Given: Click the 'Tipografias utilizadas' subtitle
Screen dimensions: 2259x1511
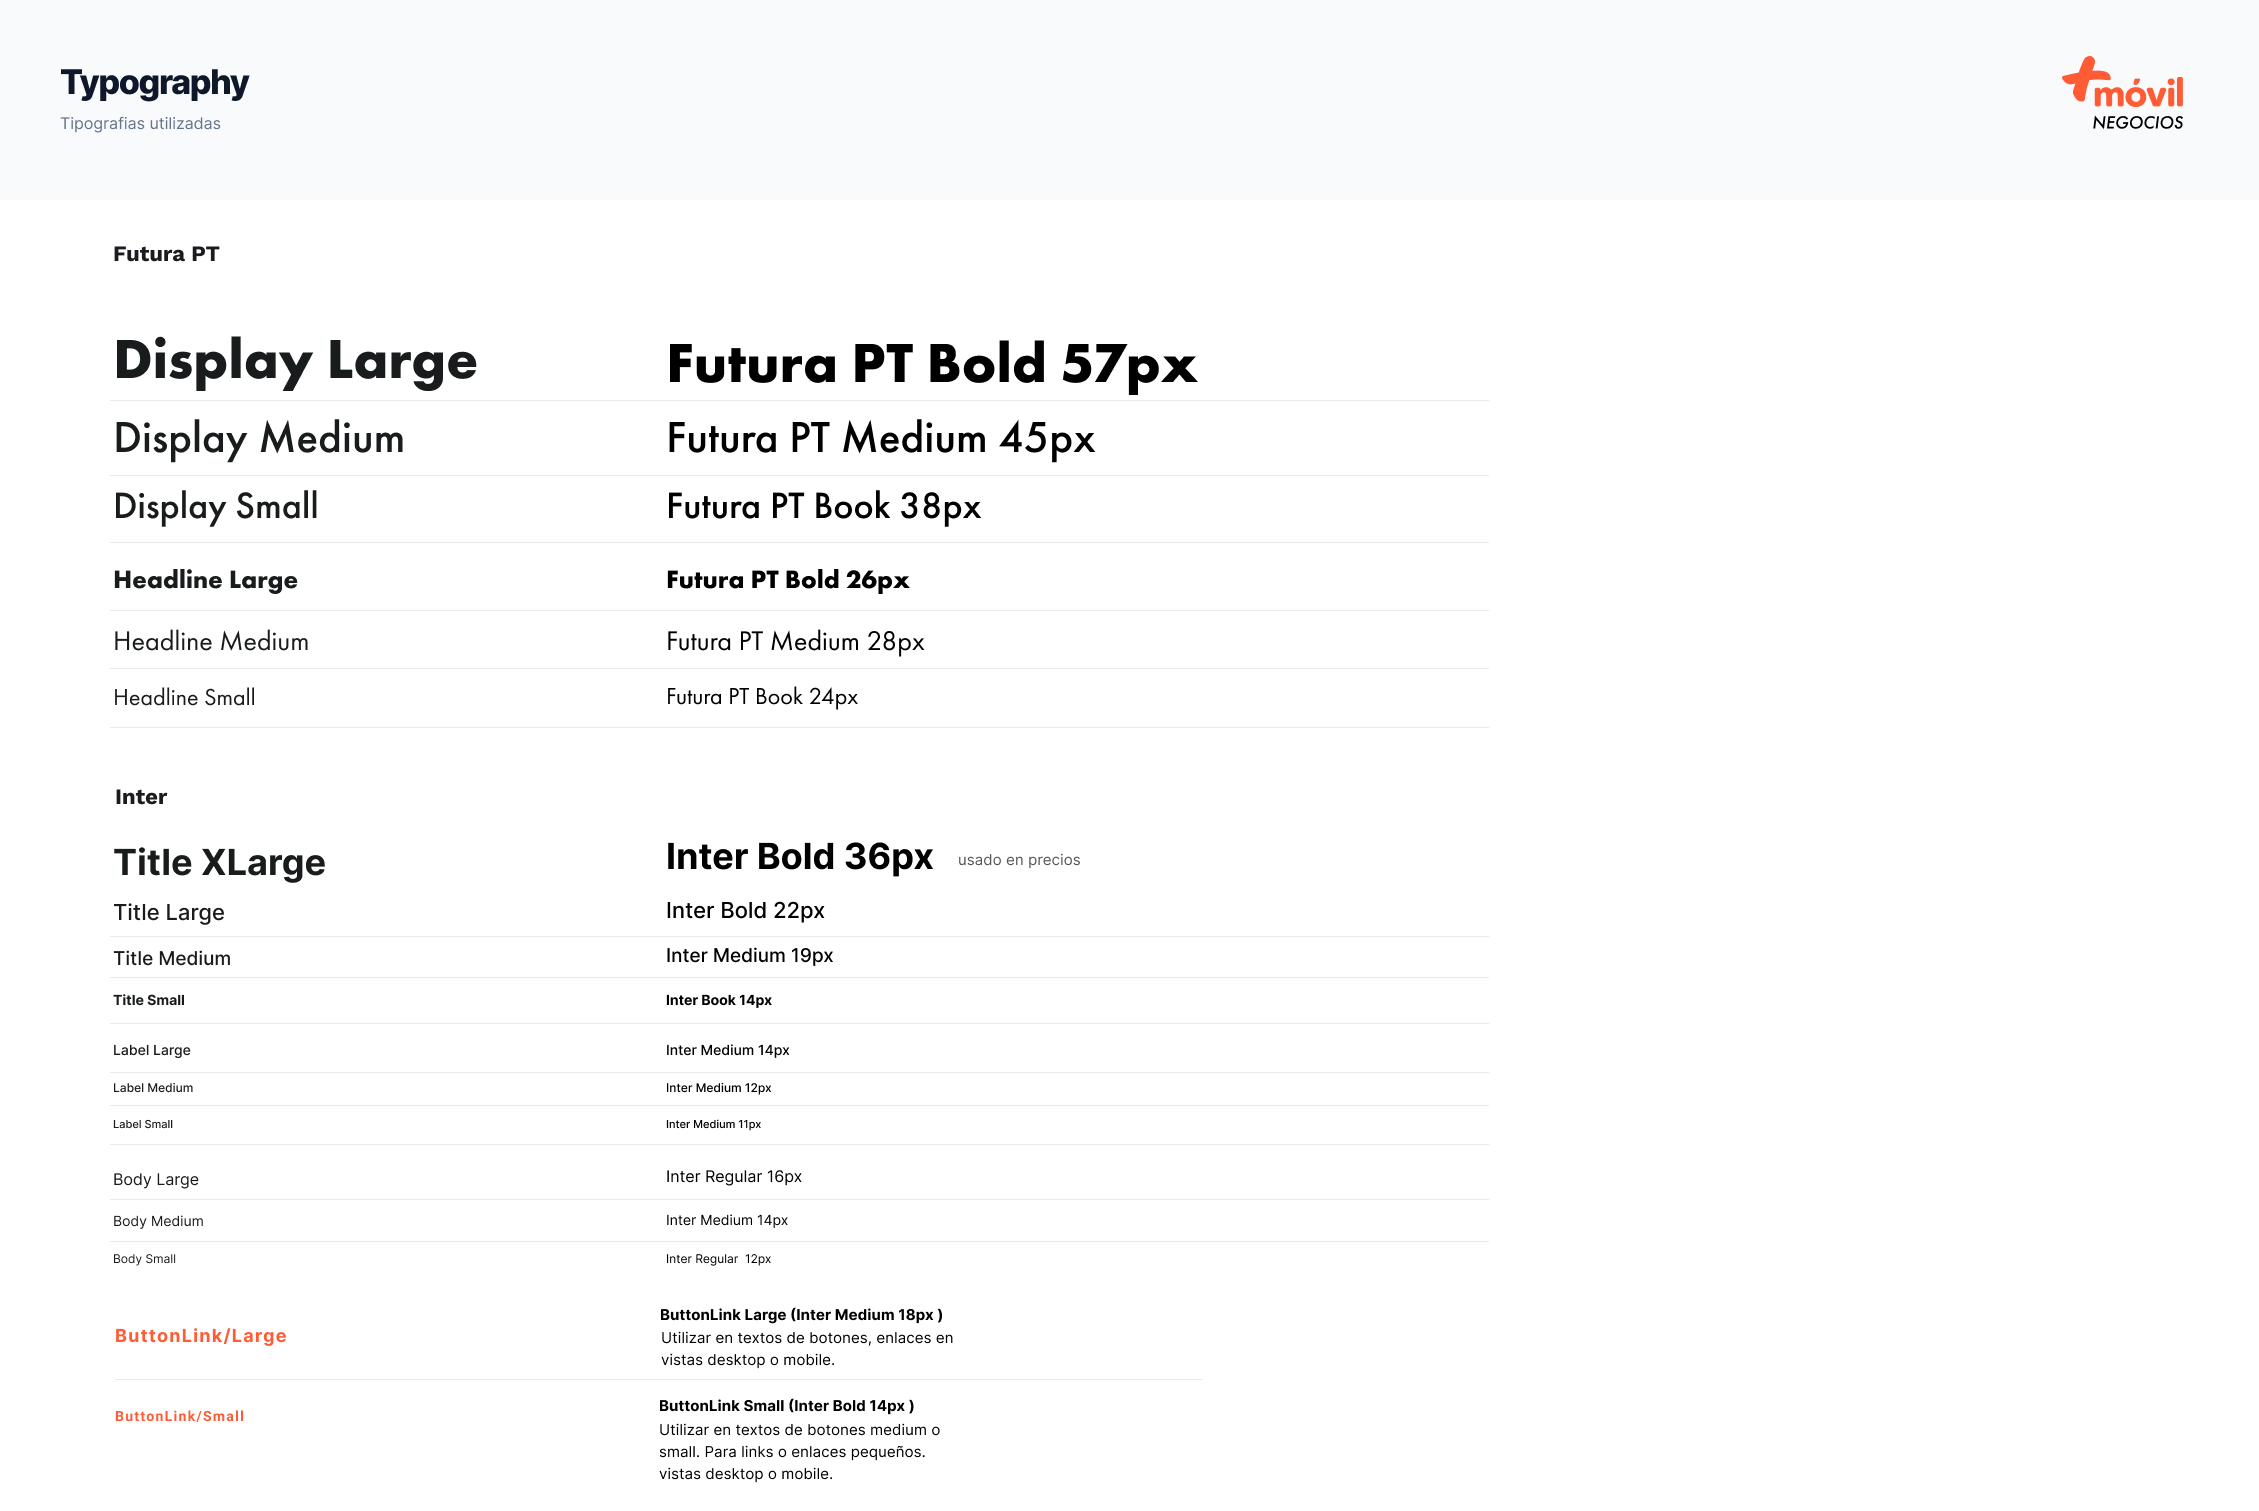Looking at the screenshot, I should [x=140, y=124].
